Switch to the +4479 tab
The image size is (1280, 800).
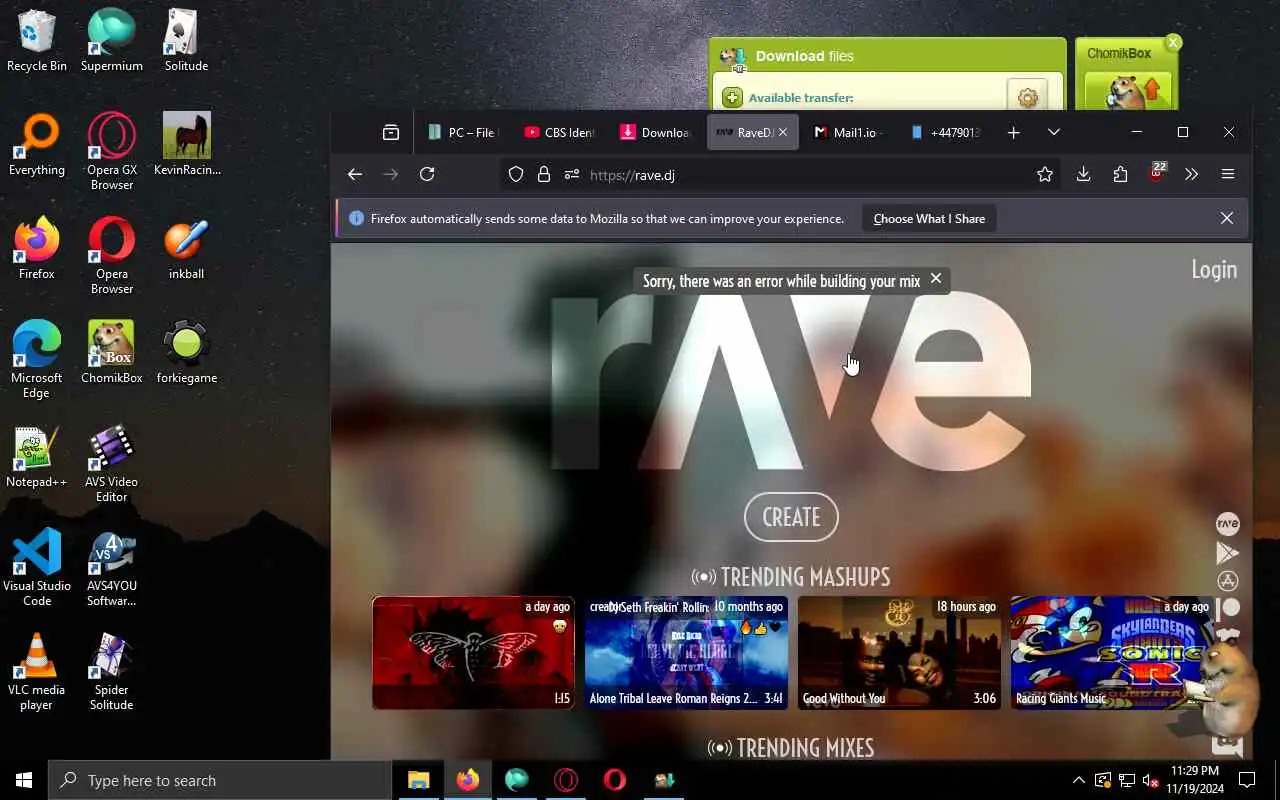click(x=946, y=132)
